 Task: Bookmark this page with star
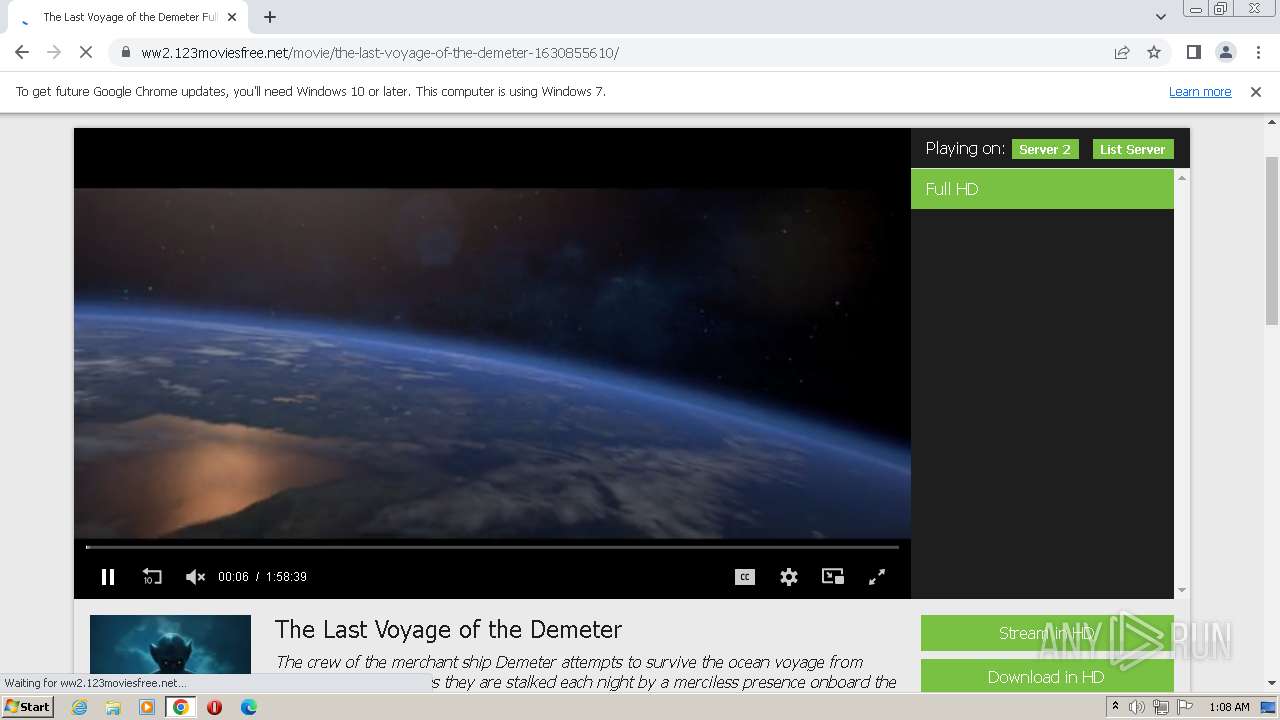1154,52
